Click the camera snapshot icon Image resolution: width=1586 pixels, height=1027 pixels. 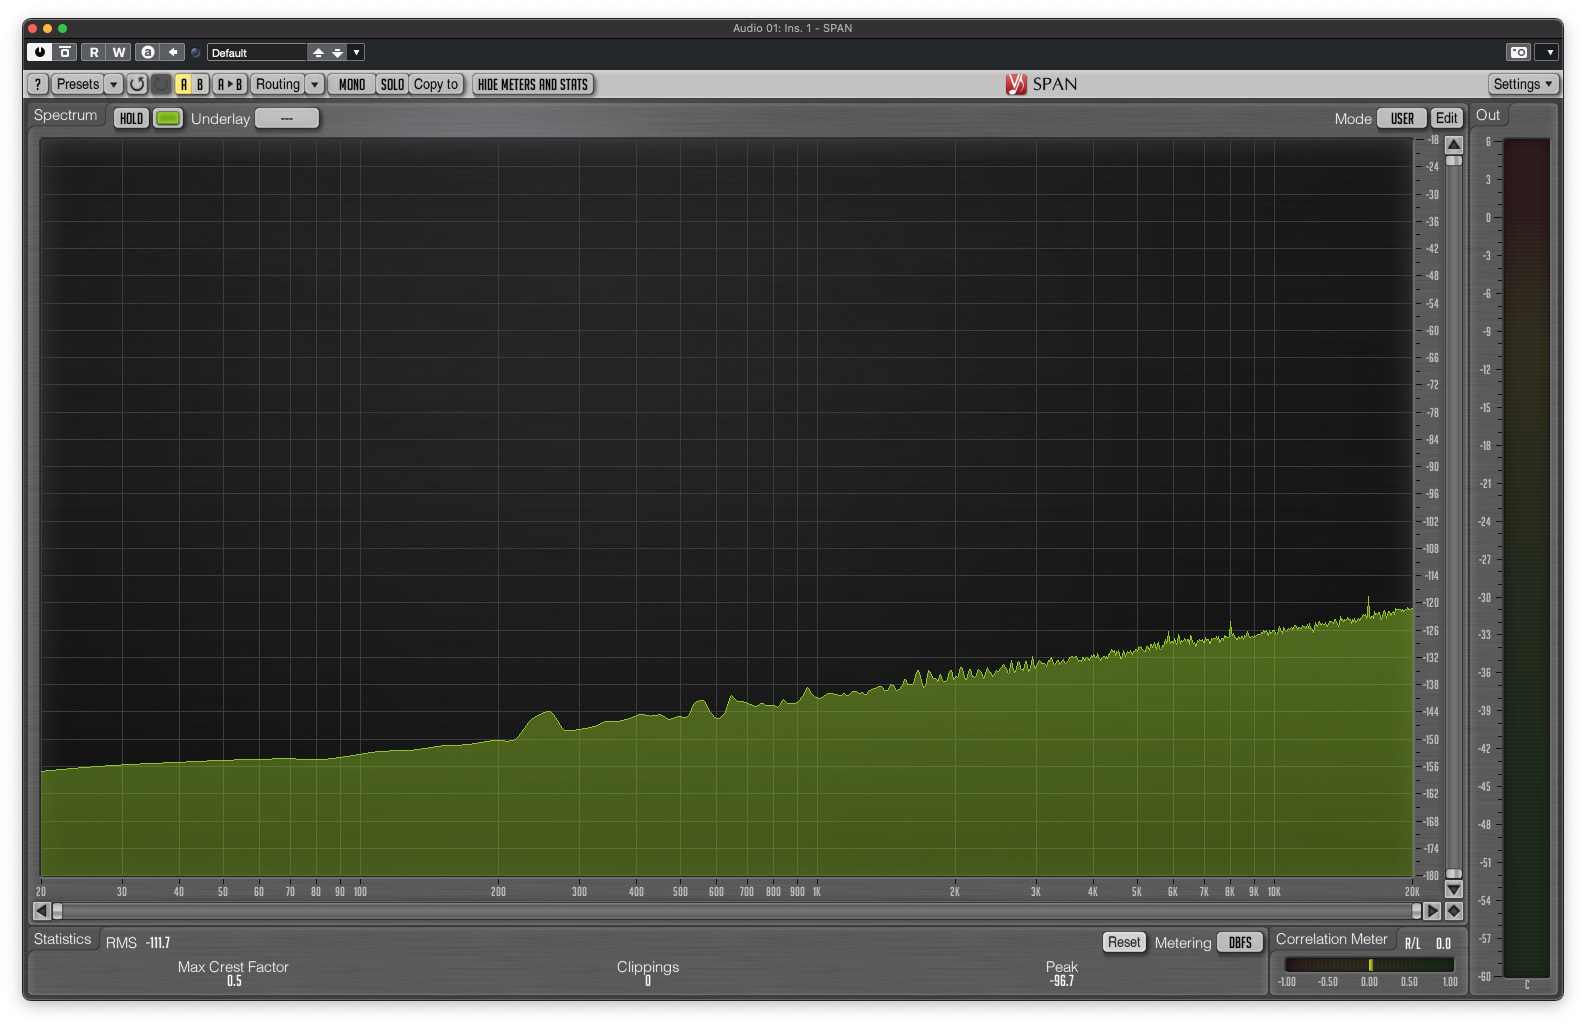pyautogui.click(x=1519, y=52)
